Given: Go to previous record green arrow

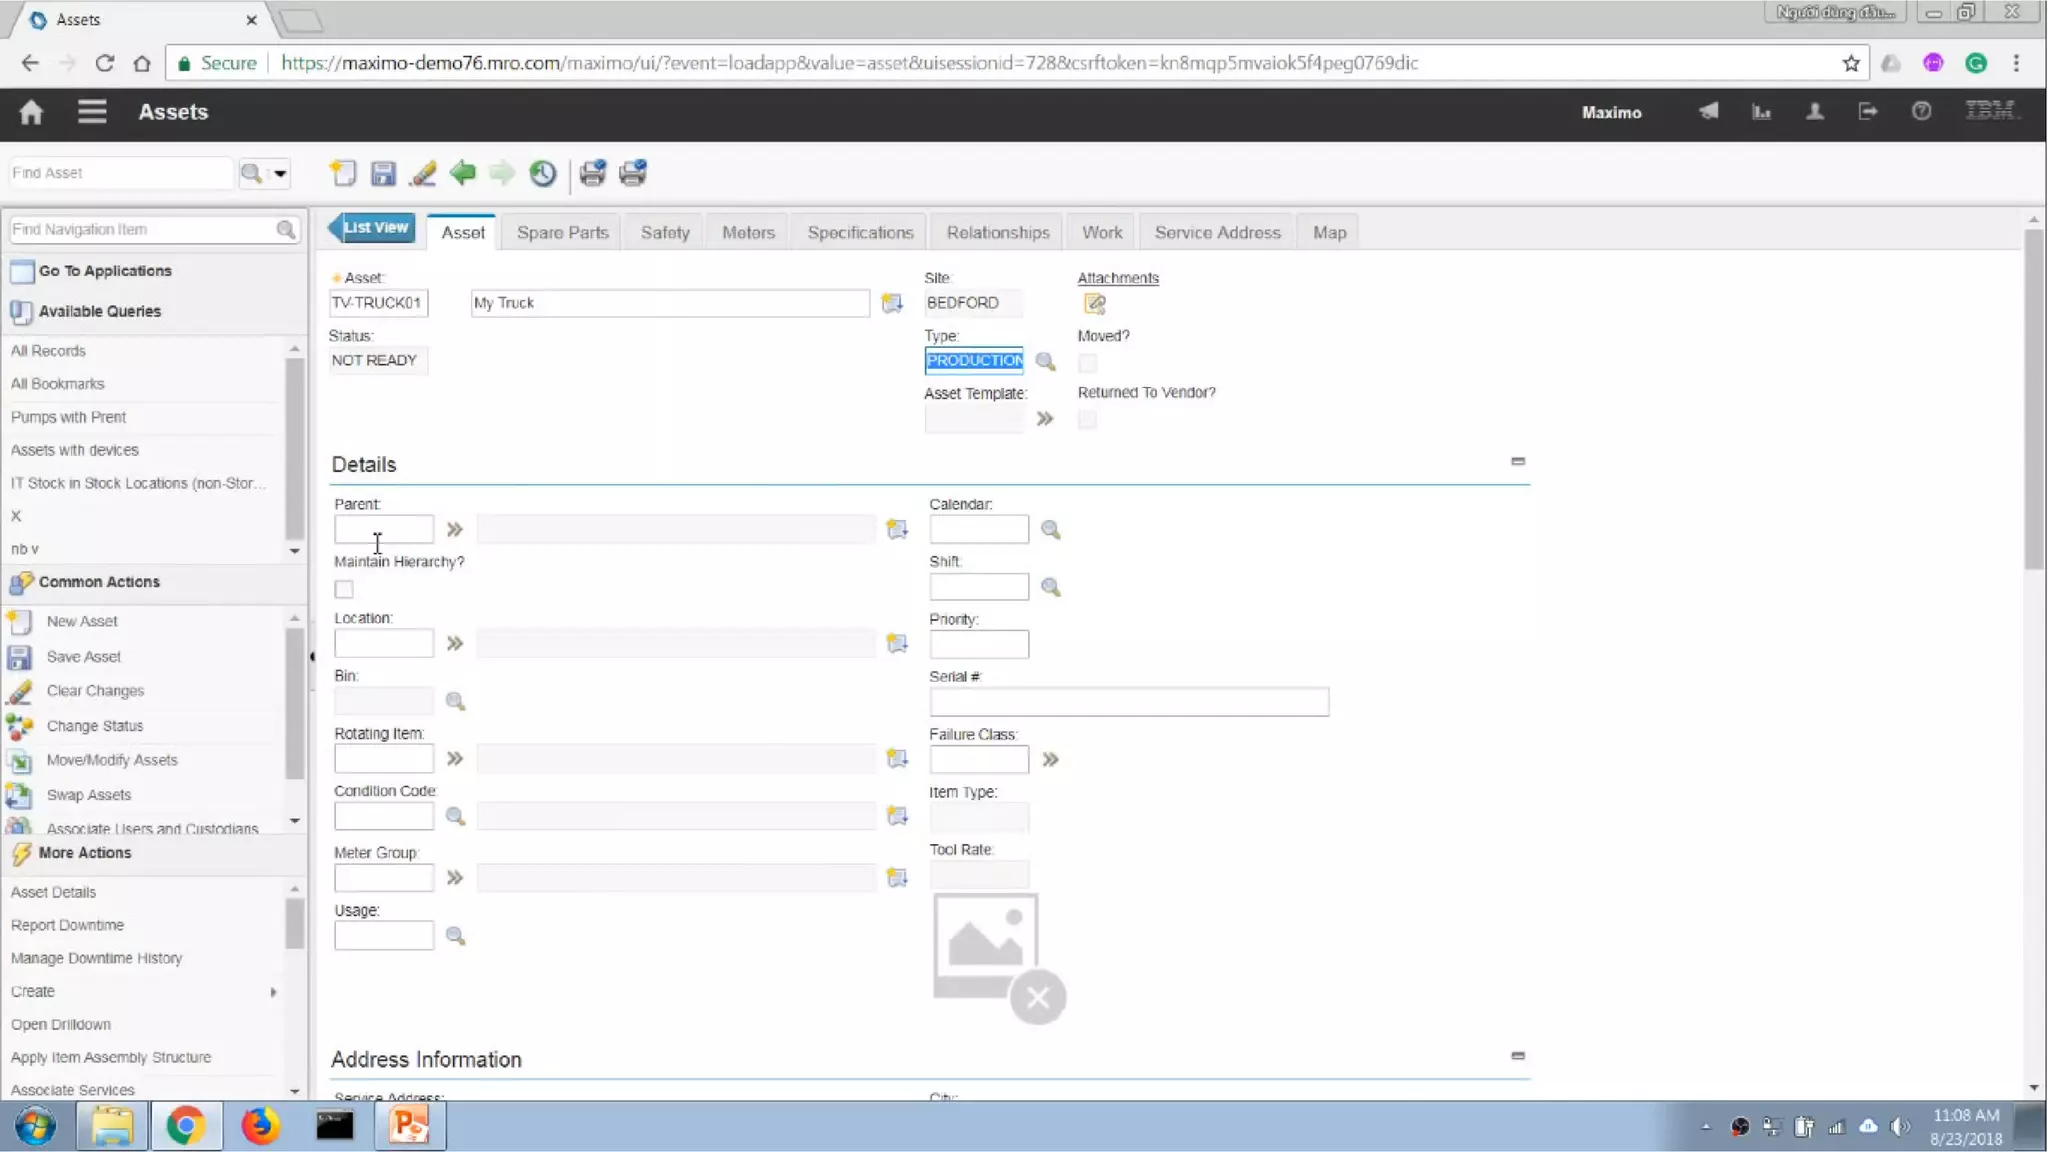Looking at the screenshot, I should [462, 173].
